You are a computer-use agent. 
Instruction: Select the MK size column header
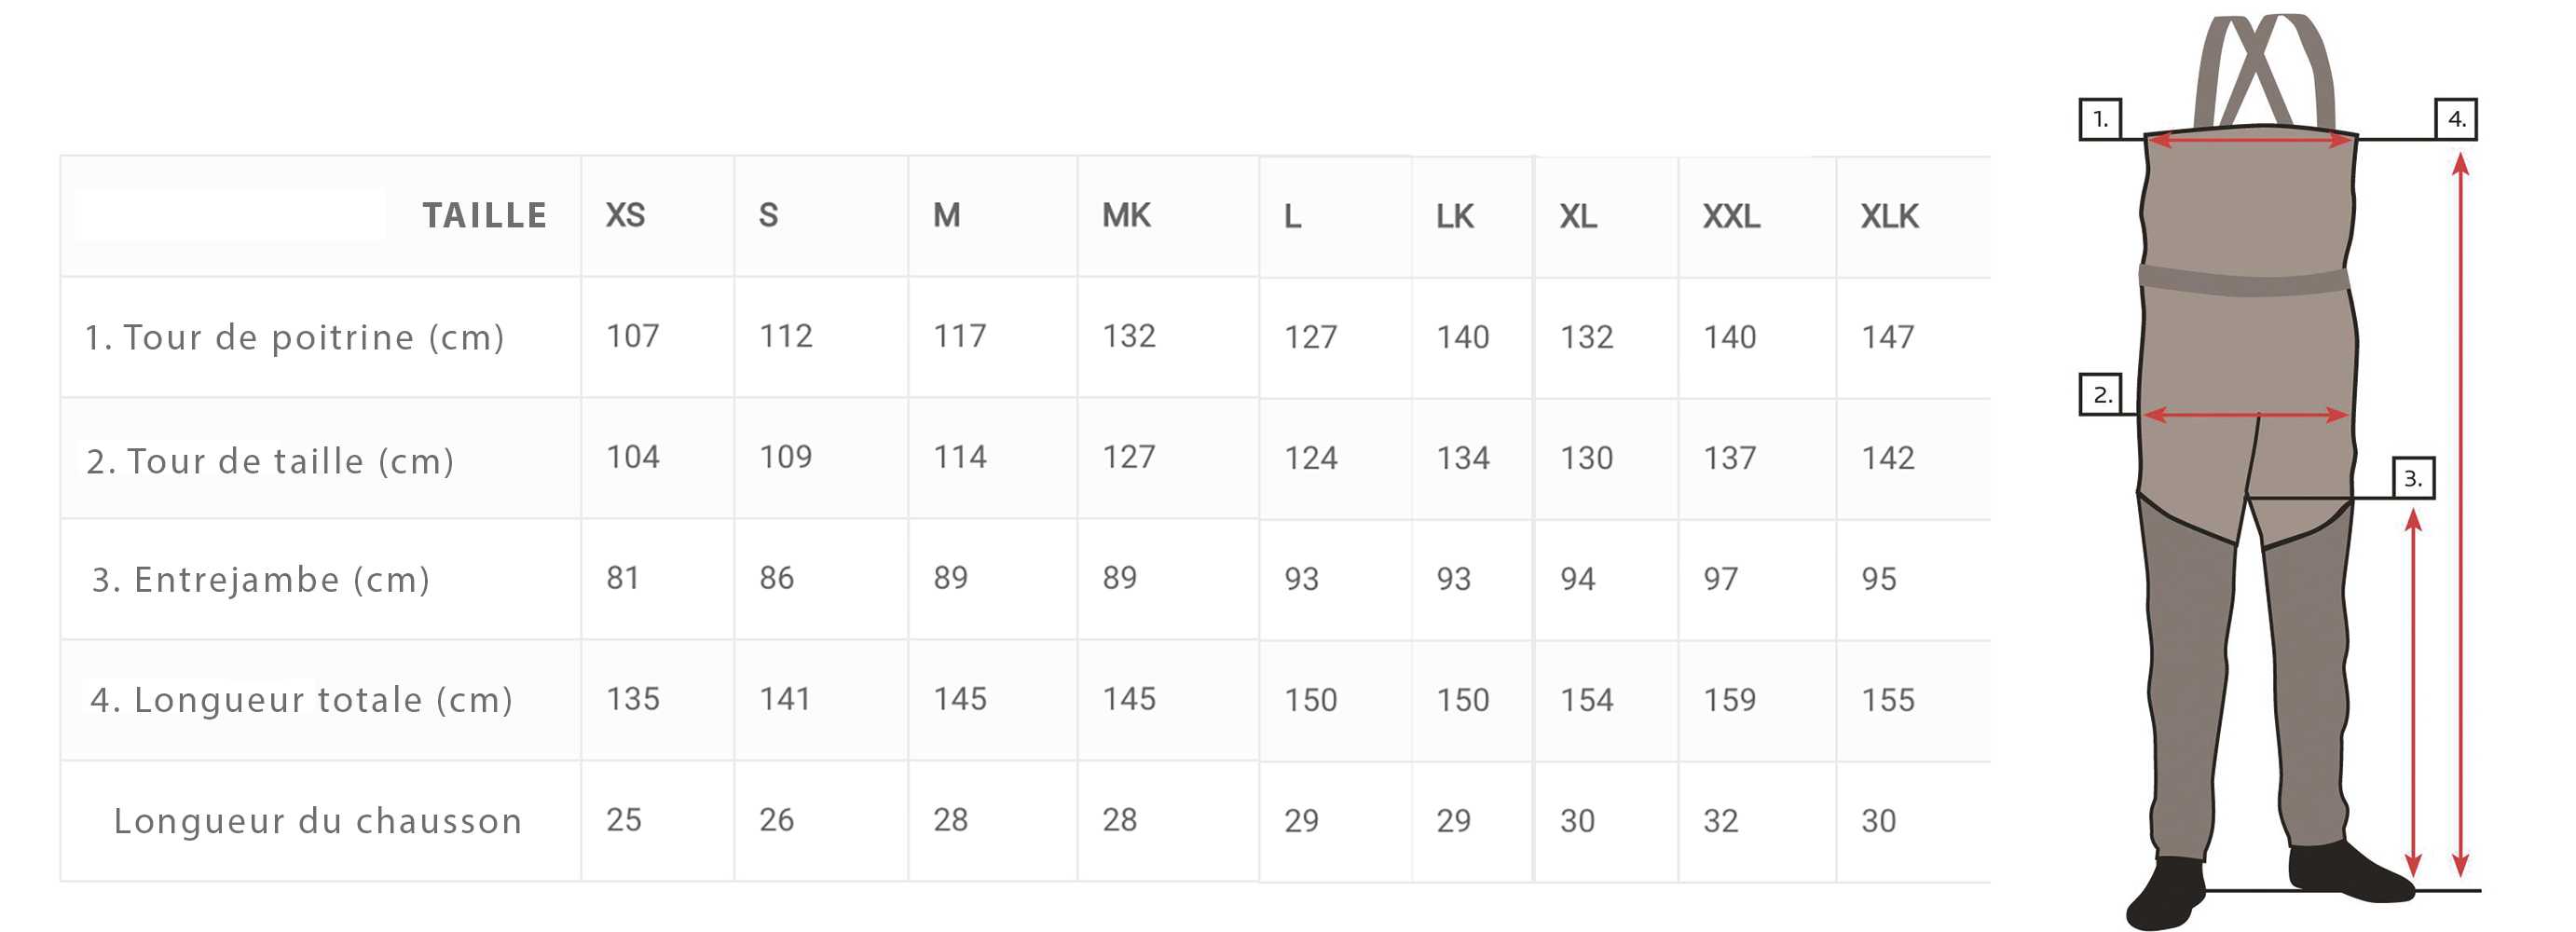pos(1126,215)
